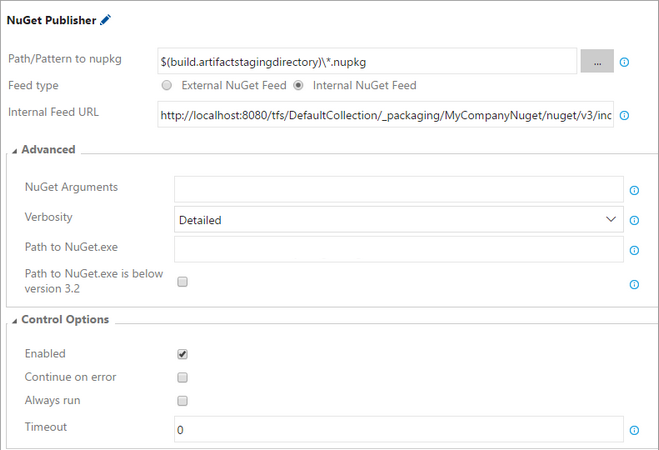Click the browse ellipsis button for nupkg path

click(597, 61)
